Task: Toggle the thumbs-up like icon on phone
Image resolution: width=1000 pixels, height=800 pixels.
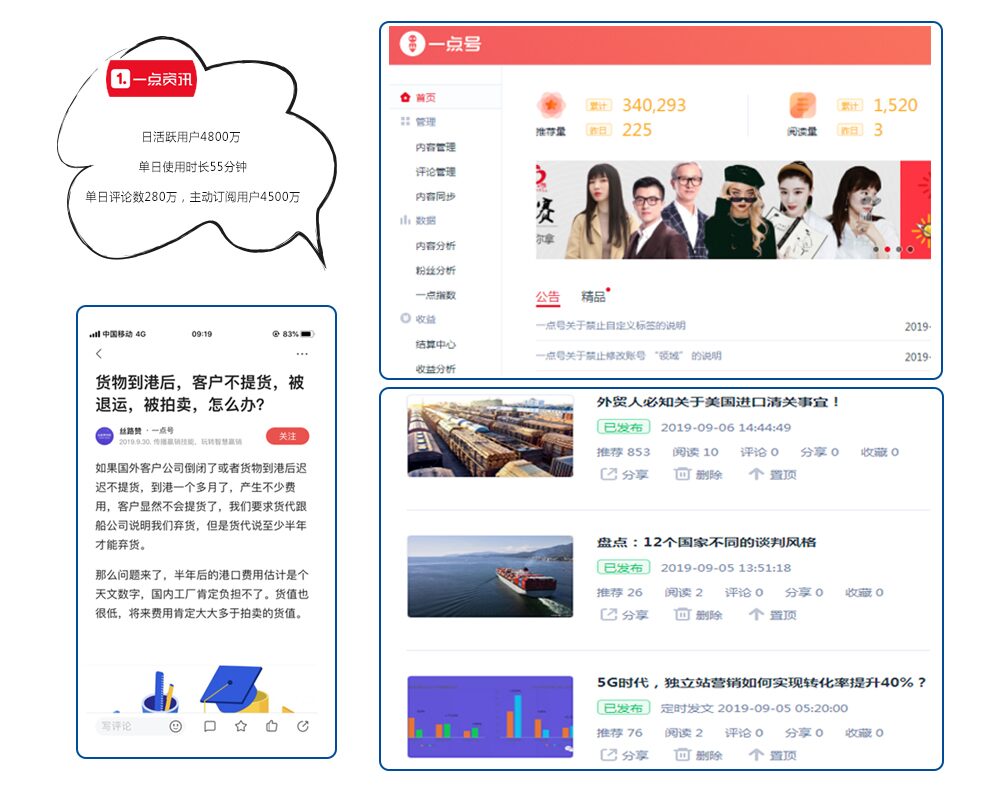Action: pos(272,726)
